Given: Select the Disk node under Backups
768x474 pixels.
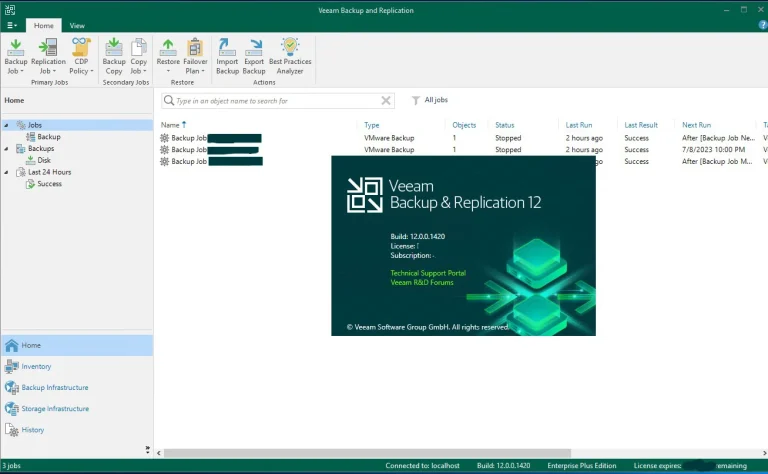Looking at the screenshot, I should 44,160.
